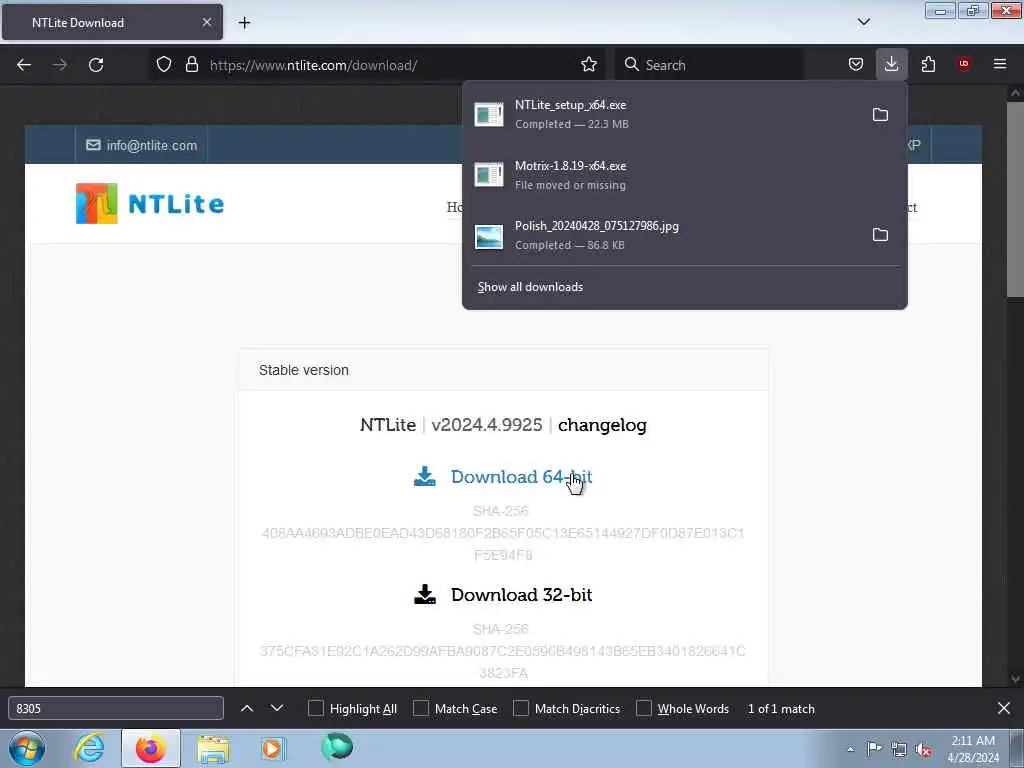Open Firefox hamburger application menu
This screenshot has height=768, width=1024.
tap(1000, 64)
